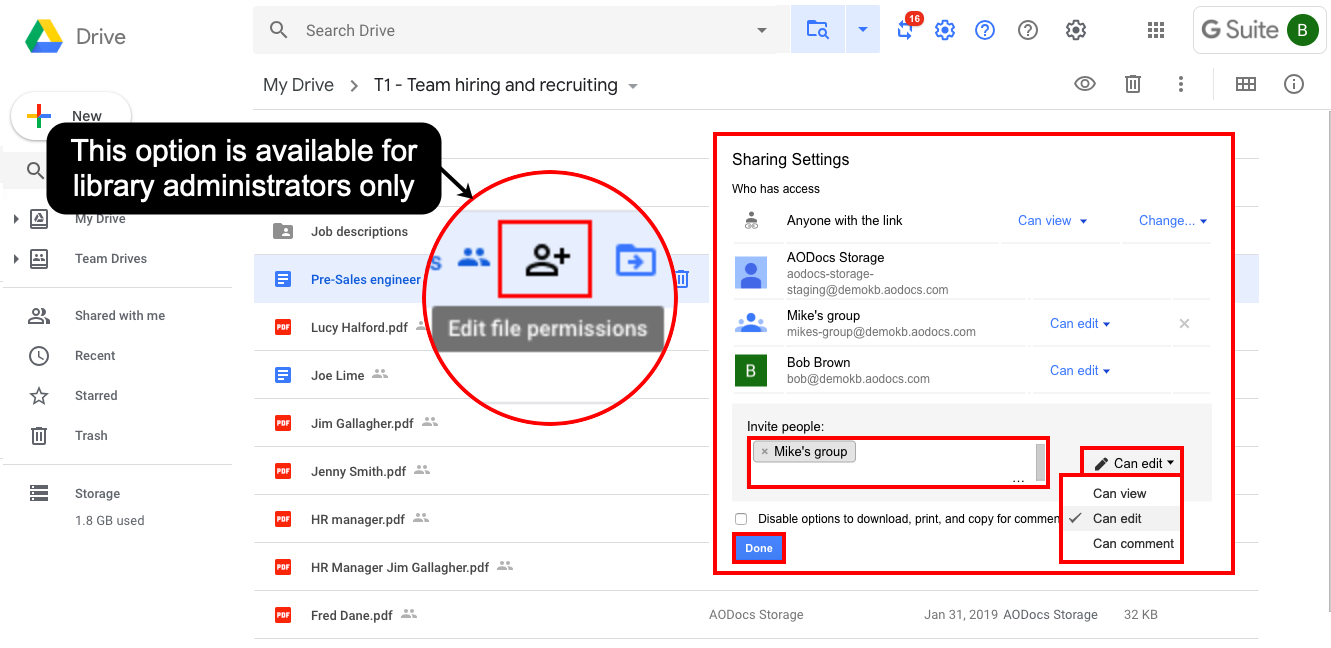Open the G Suite account avatar B
Image resolution: width=1331 pixels, height=648 pixels.
[x=1302, y=30]
